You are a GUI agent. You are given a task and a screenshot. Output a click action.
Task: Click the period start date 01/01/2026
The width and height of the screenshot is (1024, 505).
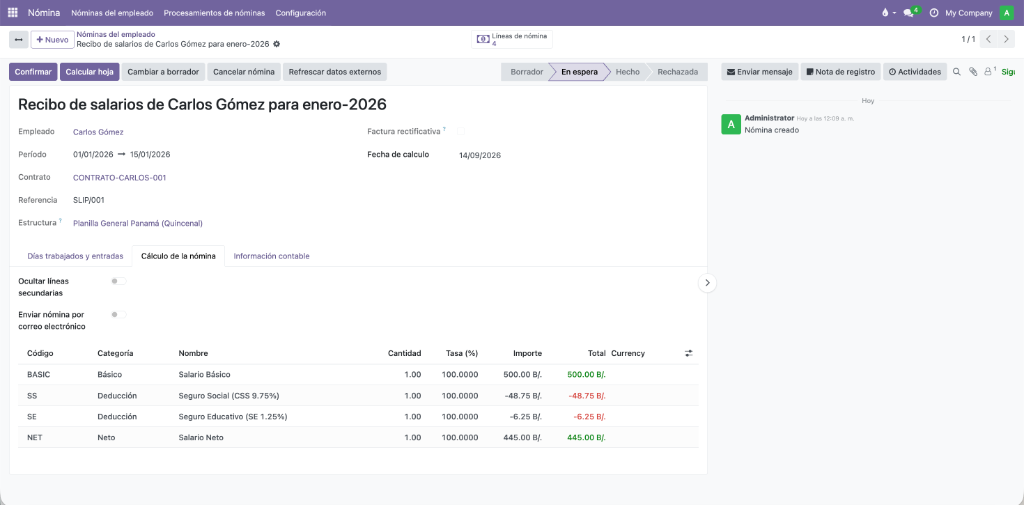(93, 155)
